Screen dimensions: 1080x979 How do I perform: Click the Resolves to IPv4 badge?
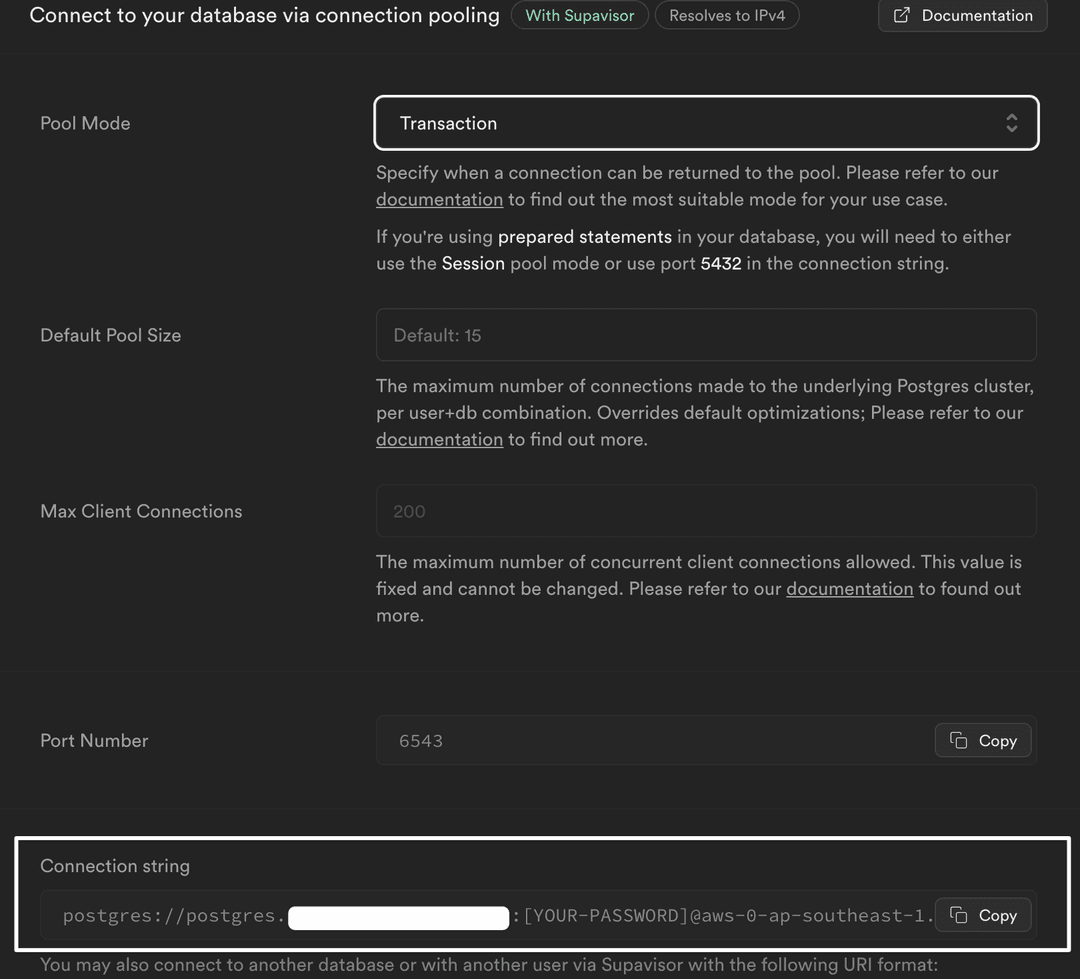[x=727, y=16]
